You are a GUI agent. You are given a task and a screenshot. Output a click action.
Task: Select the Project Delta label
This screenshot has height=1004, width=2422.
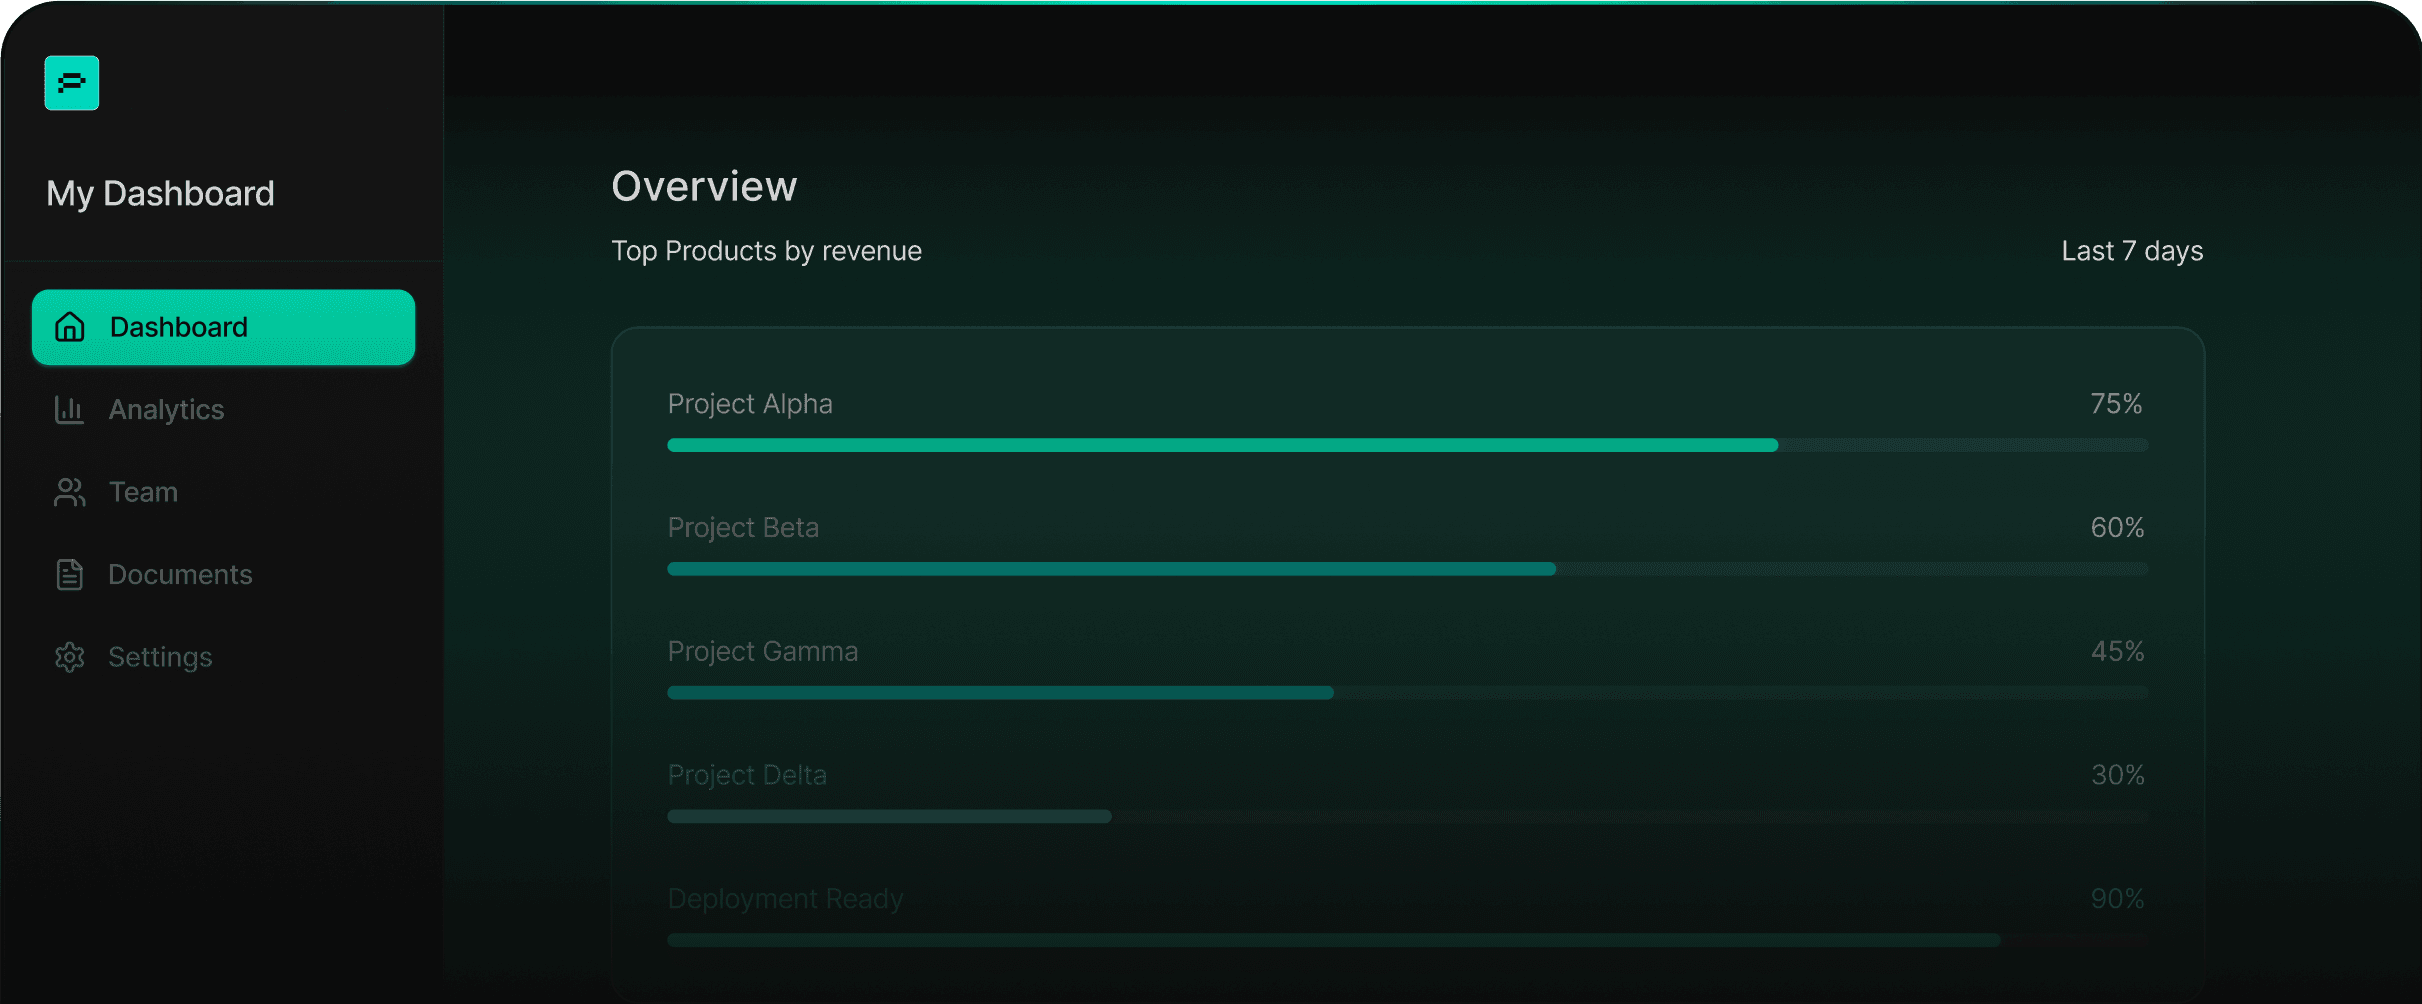point(746,775)
